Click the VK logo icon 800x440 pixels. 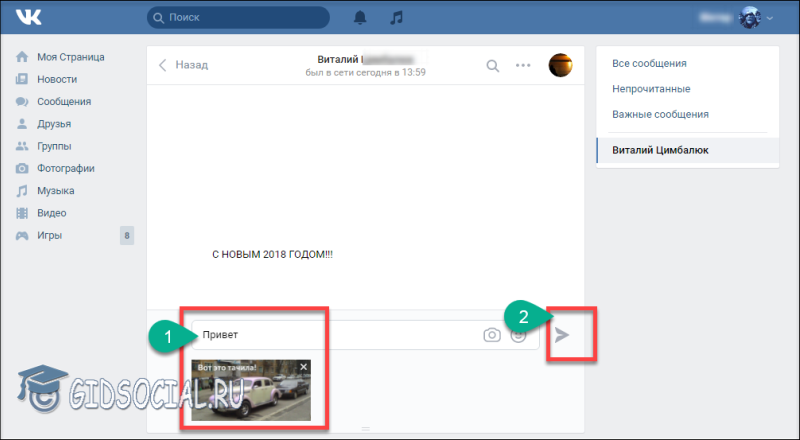click(28, 17)
